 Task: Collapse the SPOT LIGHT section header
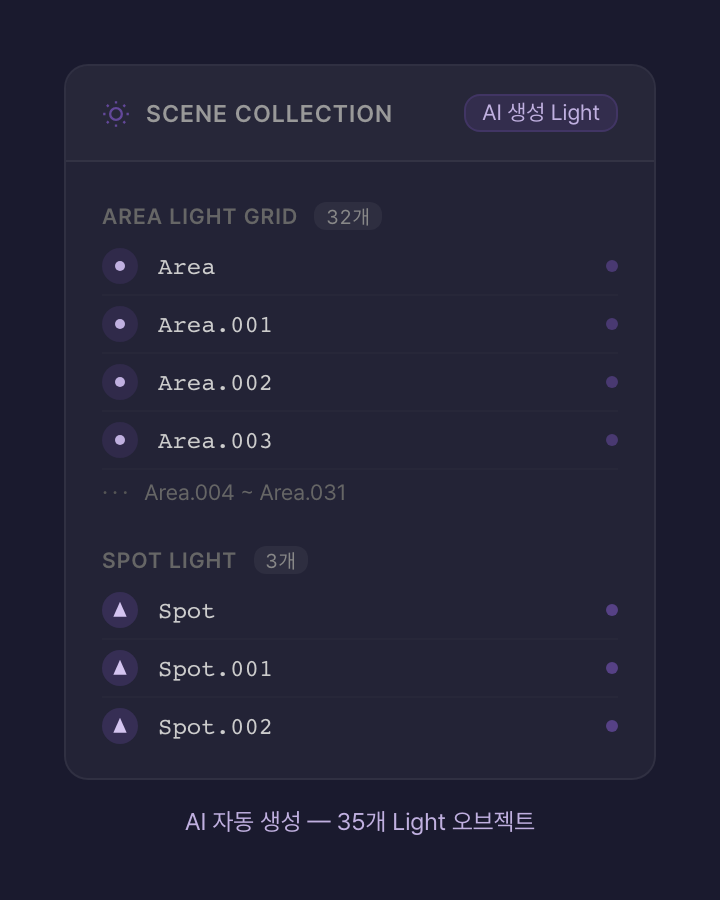(169, 561)
